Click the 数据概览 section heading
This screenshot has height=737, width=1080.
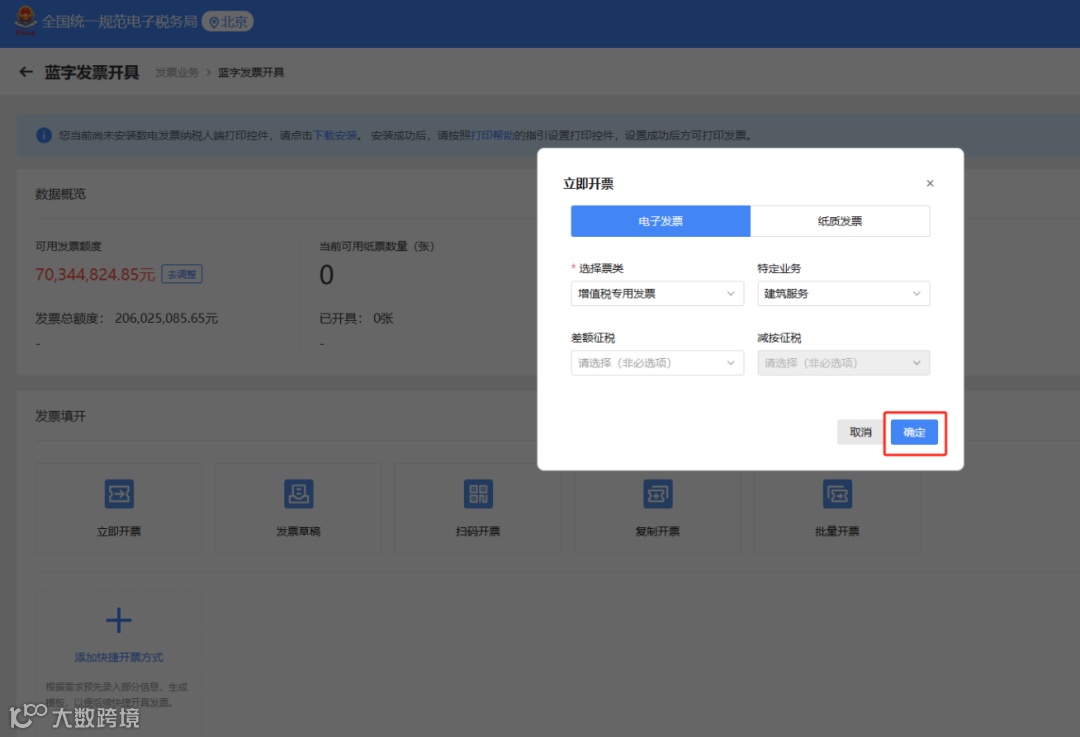coord(61,194)
